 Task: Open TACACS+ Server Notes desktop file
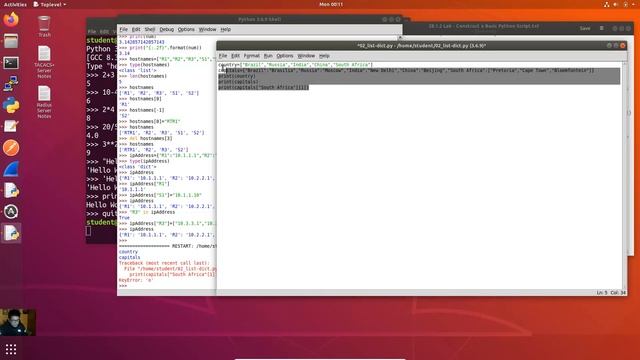pyautogui.click(x=44, y=62)
